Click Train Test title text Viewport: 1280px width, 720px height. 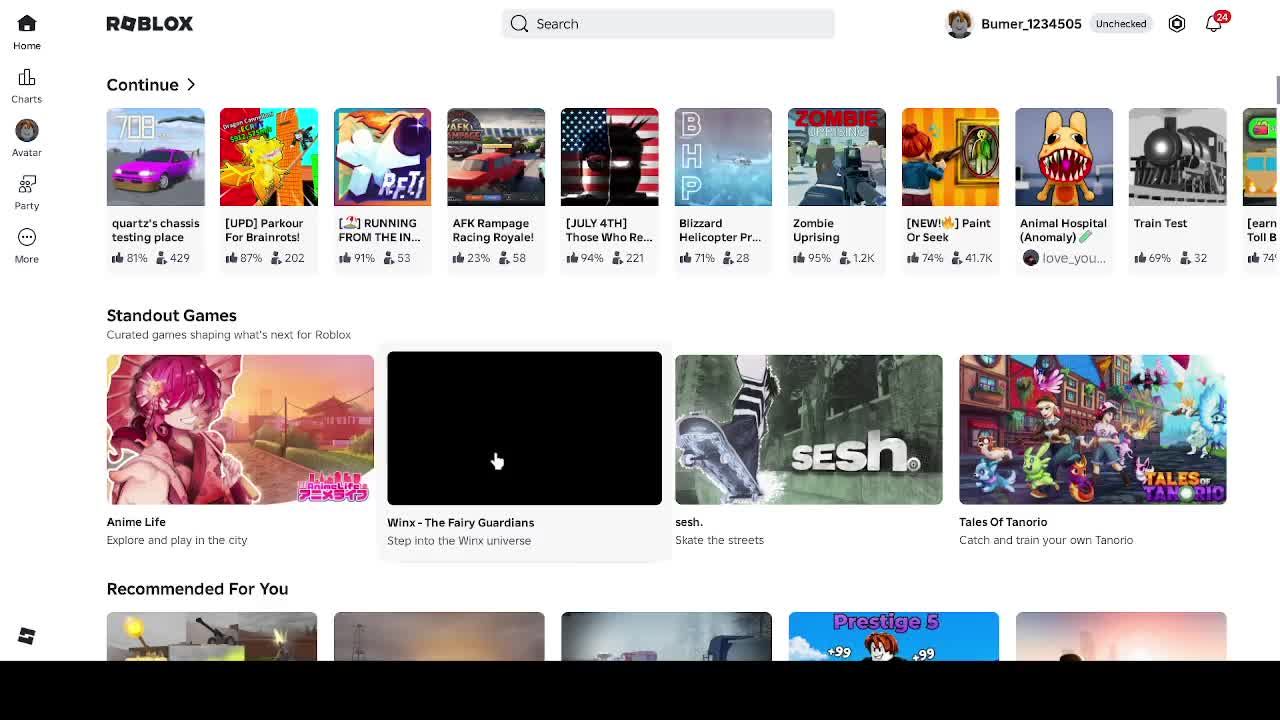click(x=1160, y=223)
